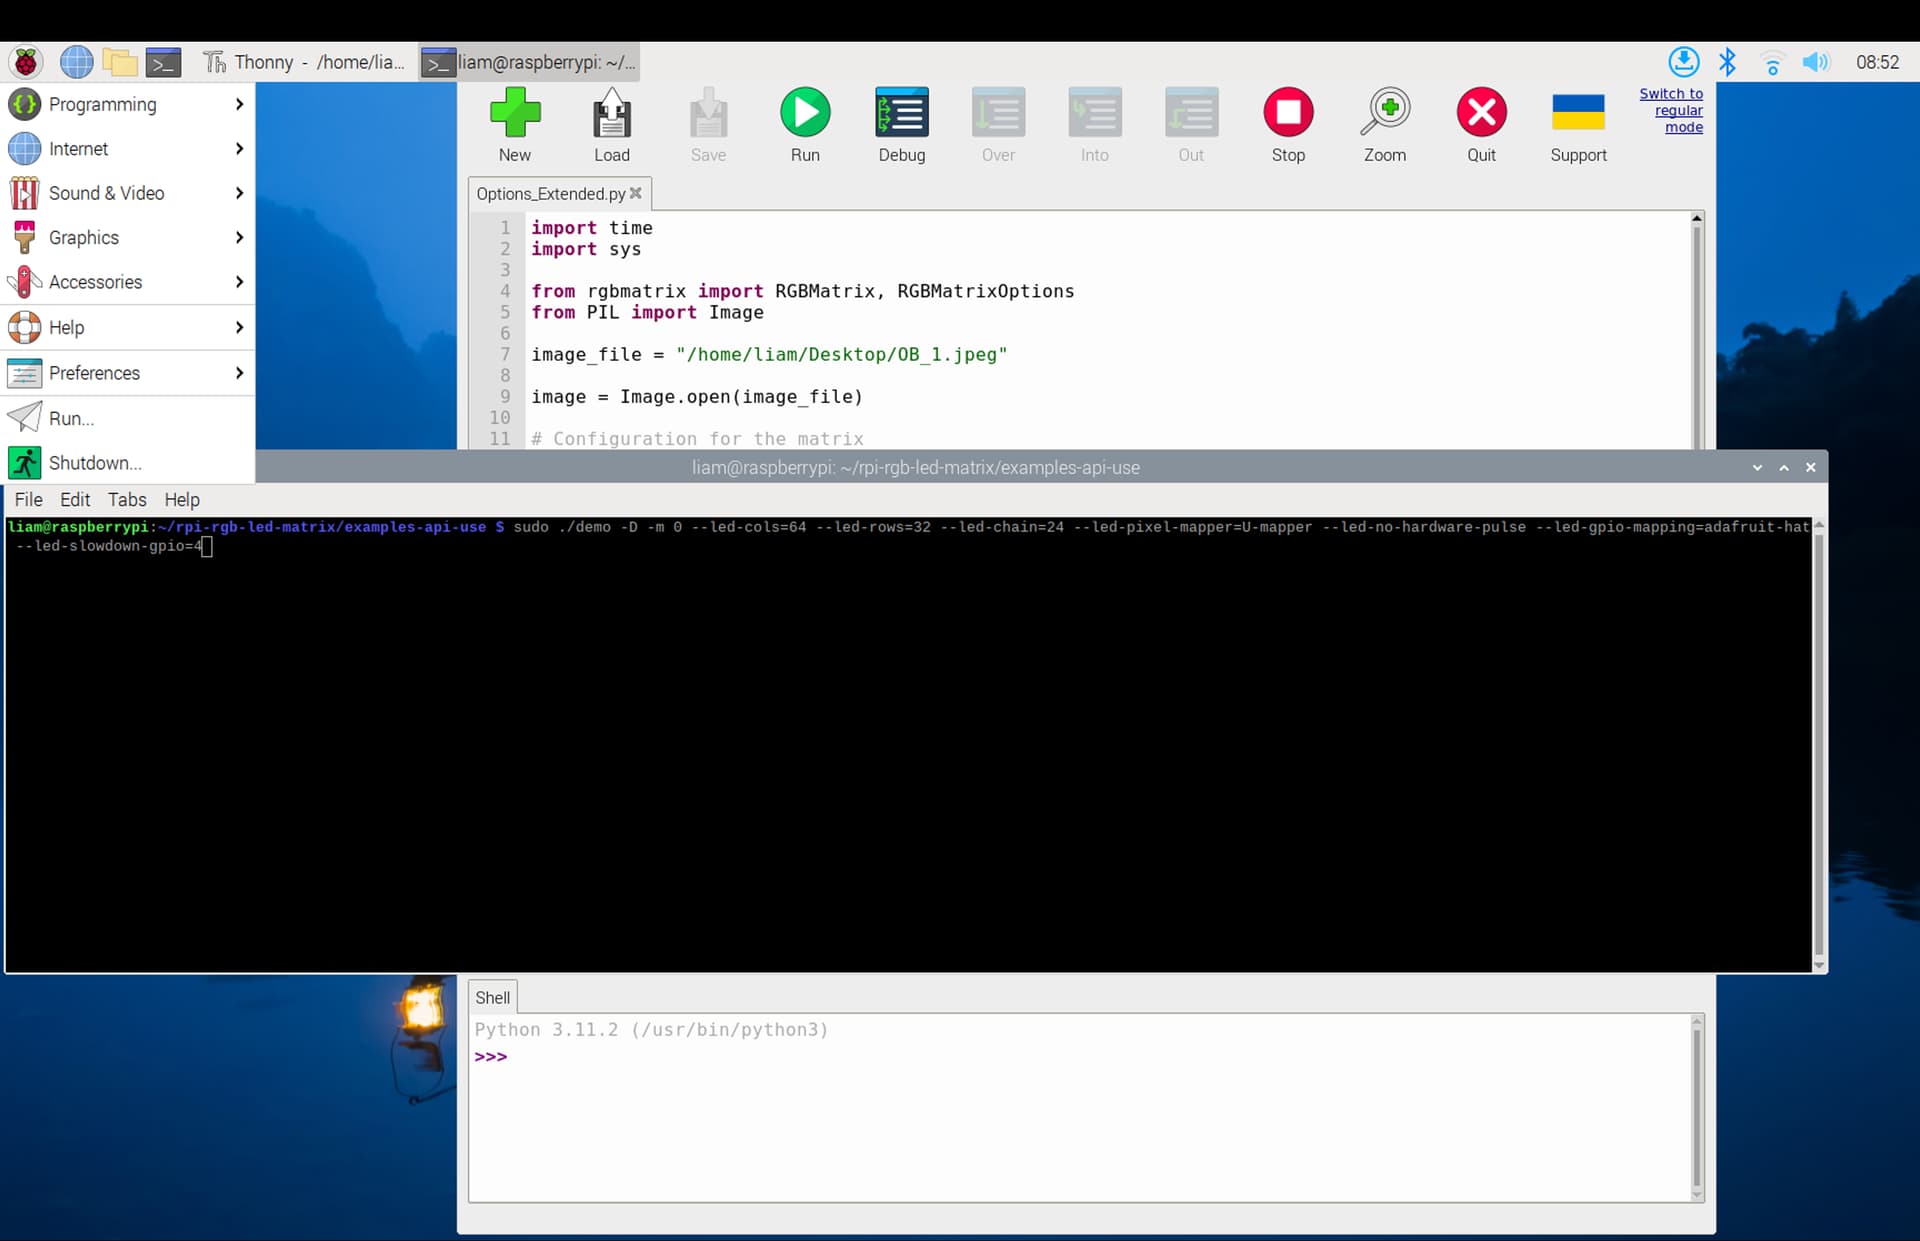Open the Wi-Fi network tray icon
The height and width of the screenshot is (1241, 1920).
point(1772,63)
